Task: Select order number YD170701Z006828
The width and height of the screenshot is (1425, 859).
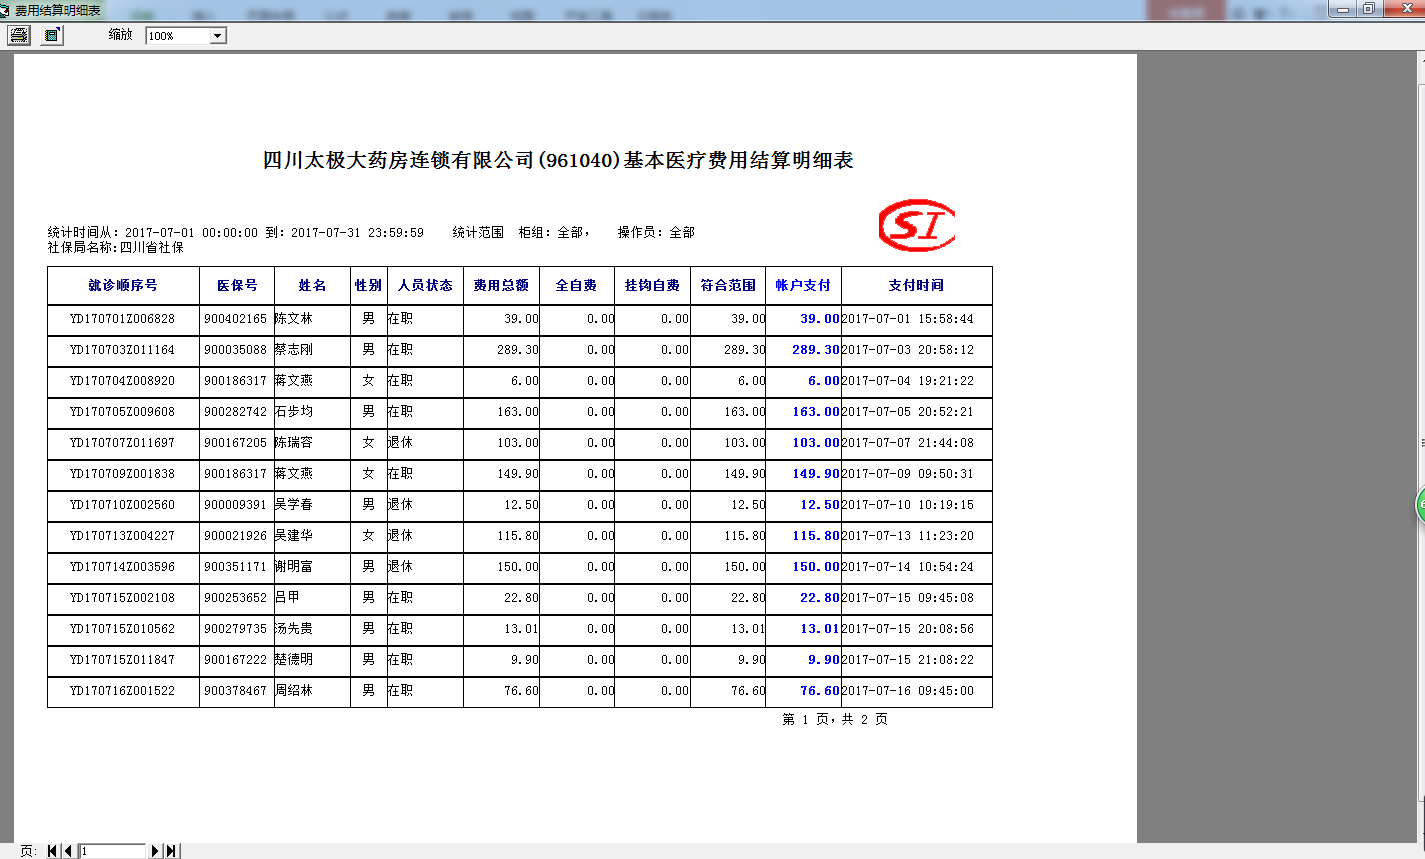Action: (122, 319)
